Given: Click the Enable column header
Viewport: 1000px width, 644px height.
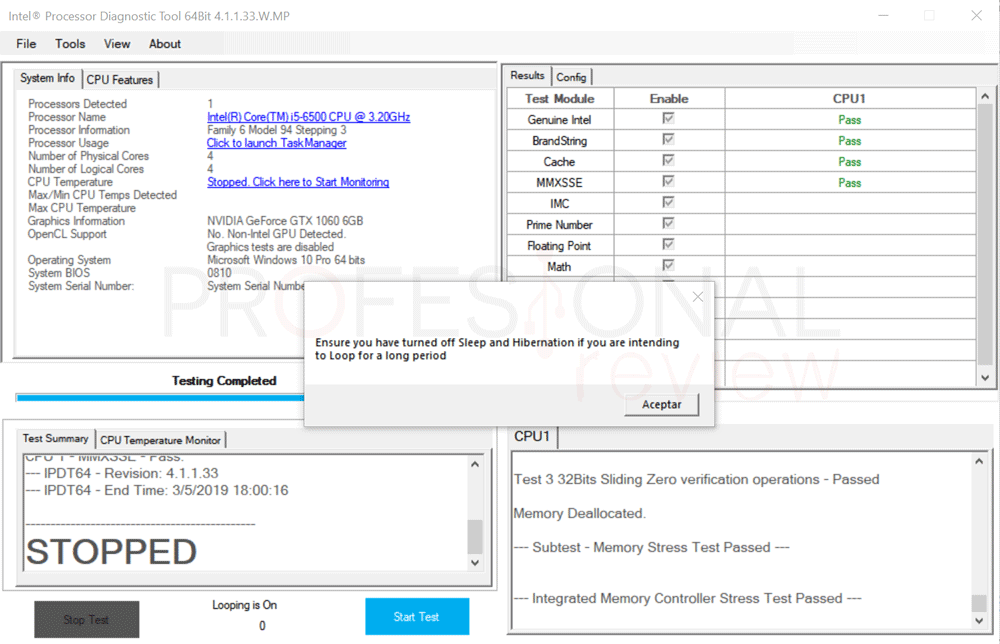Looking at the screenshot, I should click(x=669, y=99).
